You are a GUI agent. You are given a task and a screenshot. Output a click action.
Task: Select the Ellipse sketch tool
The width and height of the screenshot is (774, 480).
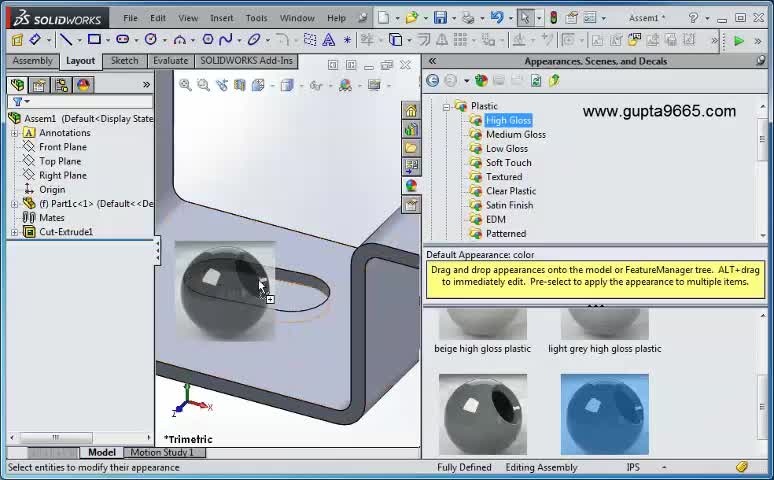(x=254, y=40)
